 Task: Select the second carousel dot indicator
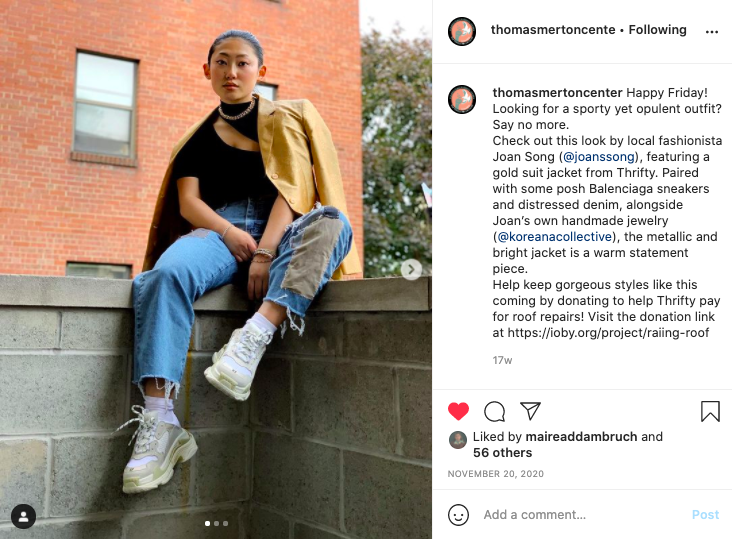pyautogui.click(x=216, y=524)
